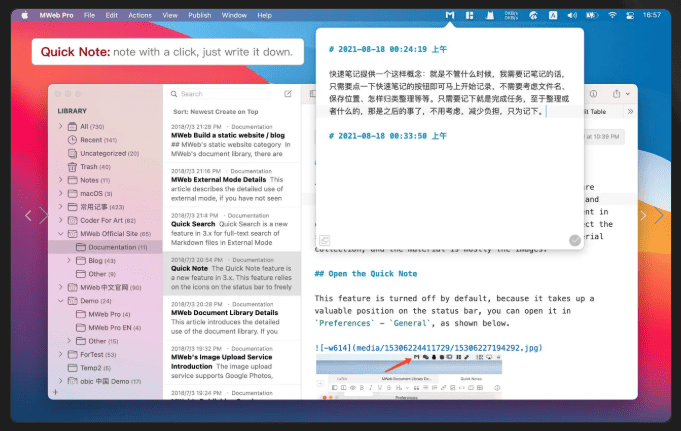Click the Search field in note list

point(219,94)
